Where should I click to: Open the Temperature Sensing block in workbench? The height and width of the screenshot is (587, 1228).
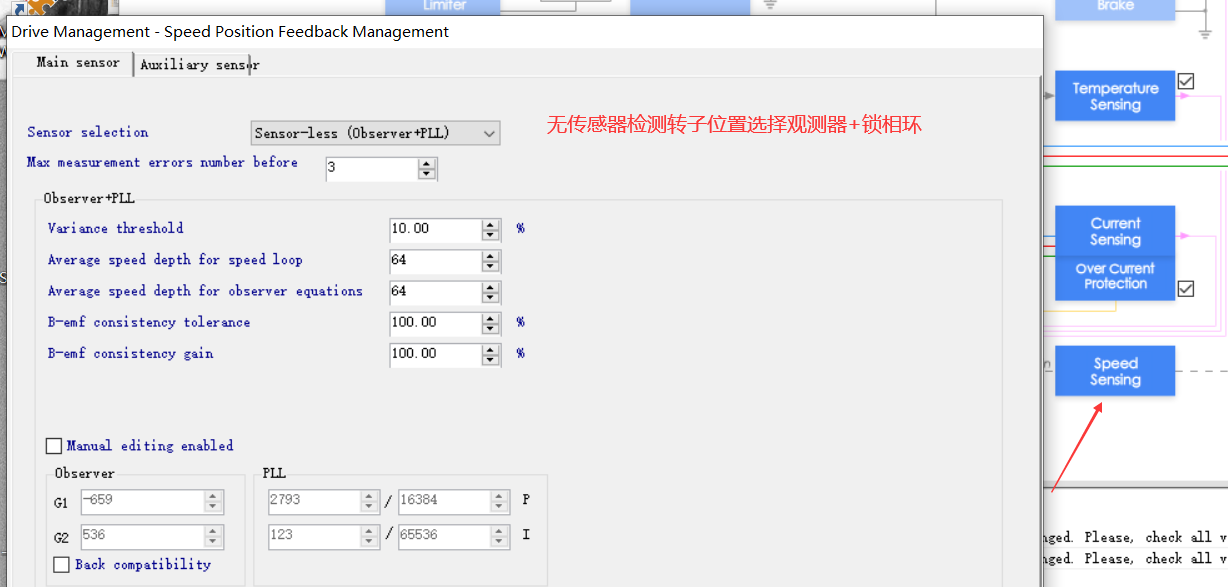coord(1115,96)
